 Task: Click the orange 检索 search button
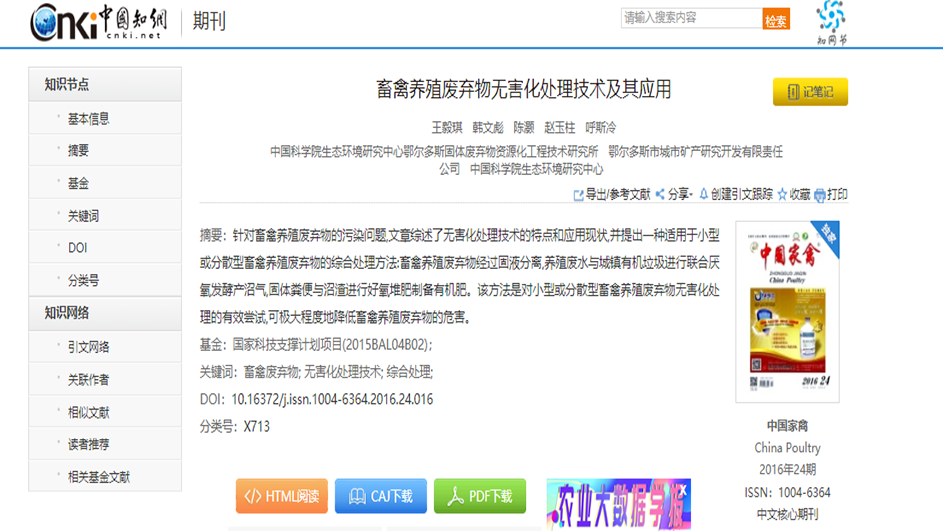tap(776, 20)
